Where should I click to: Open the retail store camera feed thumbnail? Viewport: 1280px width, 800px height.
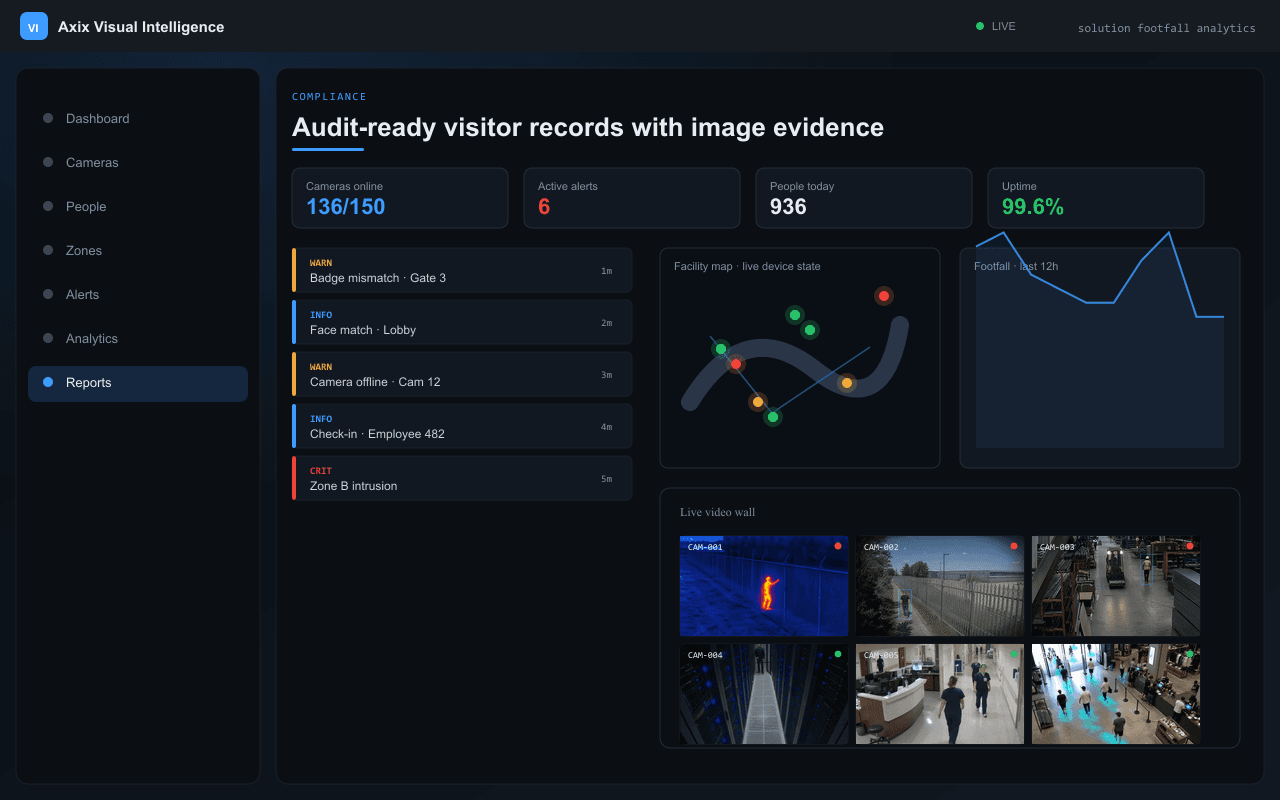click(1116, 694)
